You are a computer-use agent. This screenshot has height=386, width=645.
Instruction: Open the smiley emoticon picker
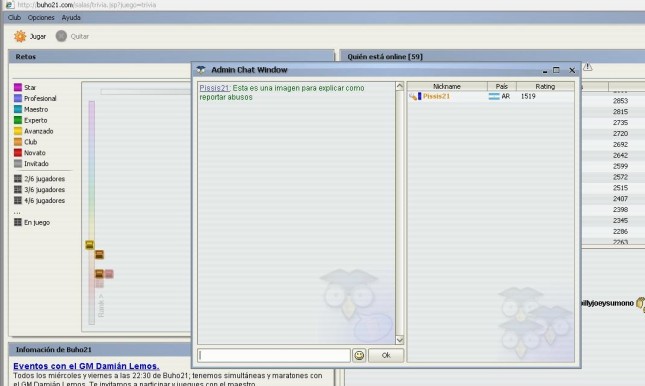[359, 355]
